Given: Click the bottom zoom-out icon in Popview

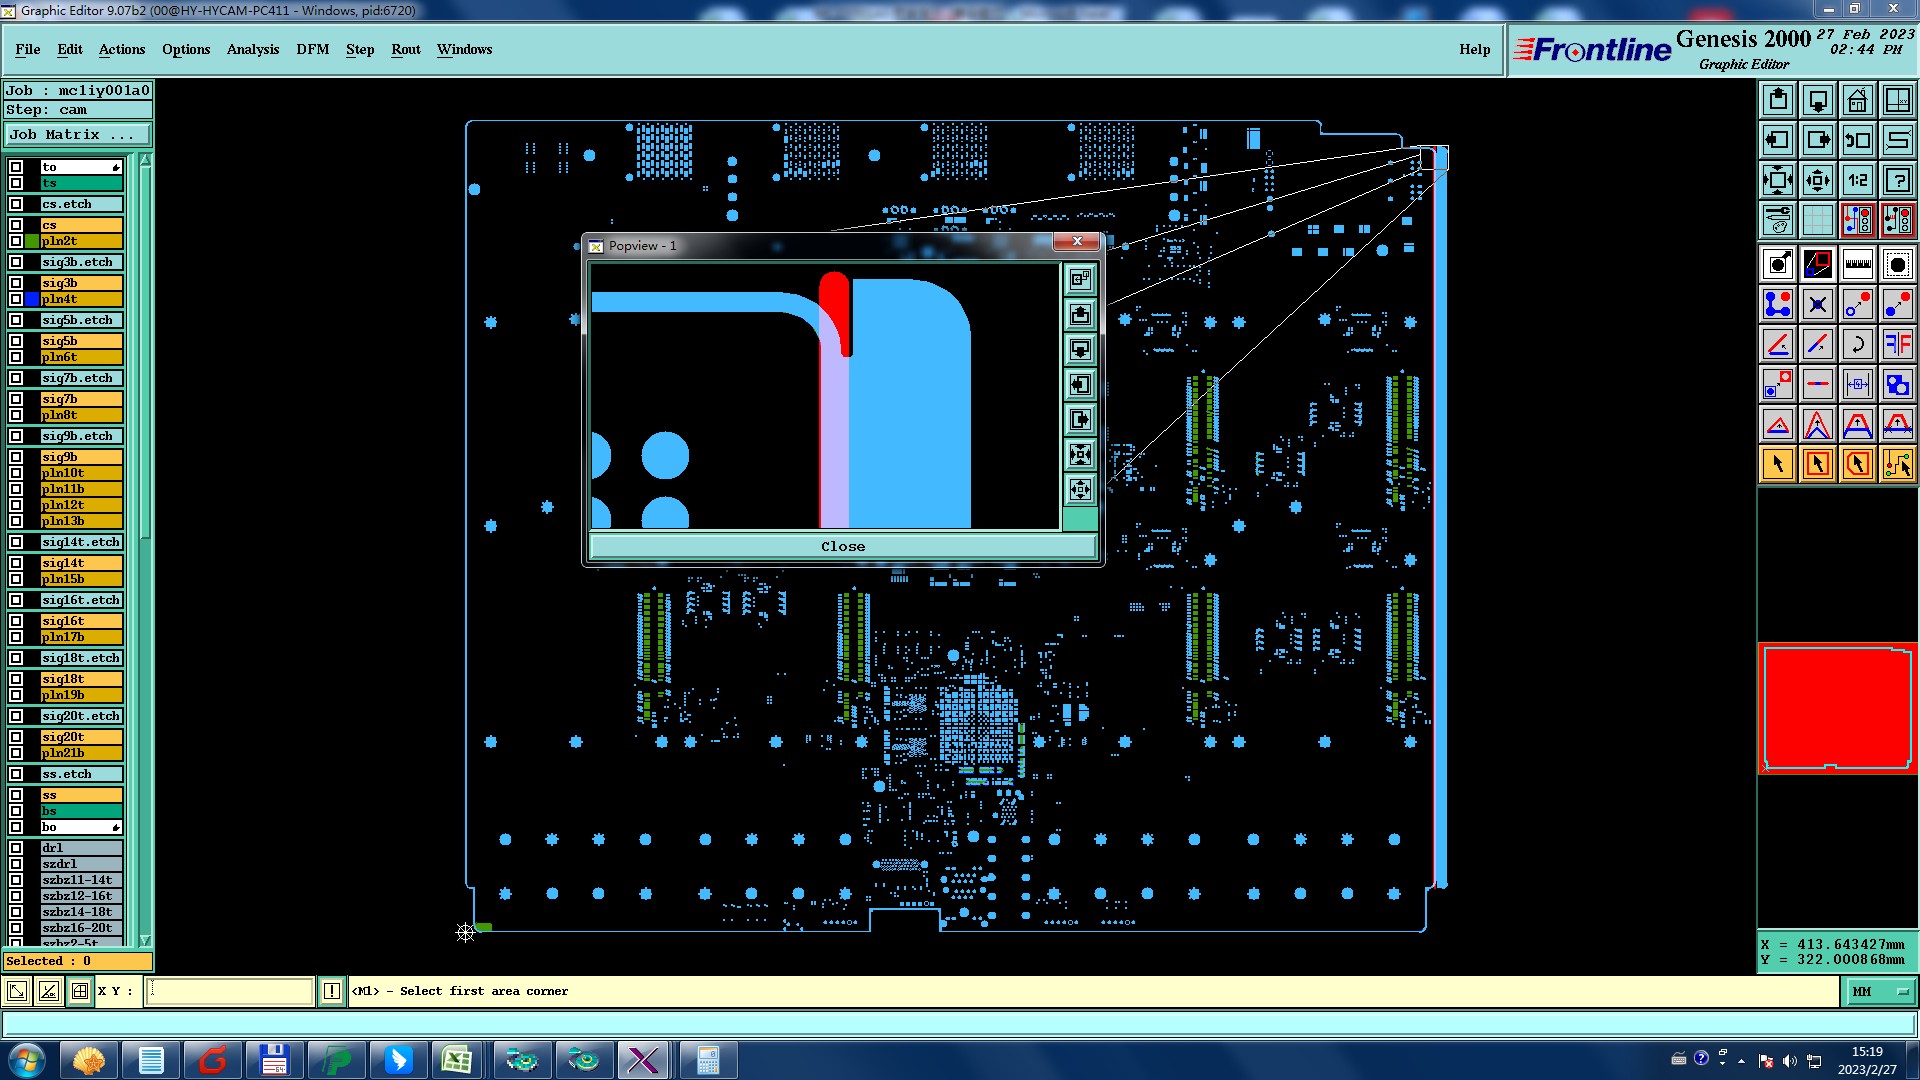Looking at the screenshot, I should pos(1080,489).
